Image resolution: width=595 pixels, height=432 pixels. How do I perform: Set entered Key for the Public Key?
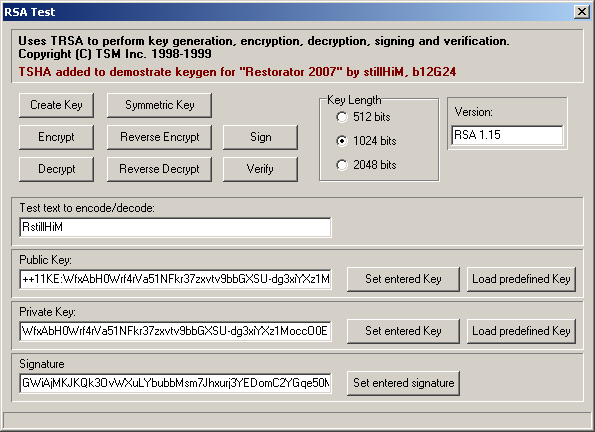[x=403, y=279]
